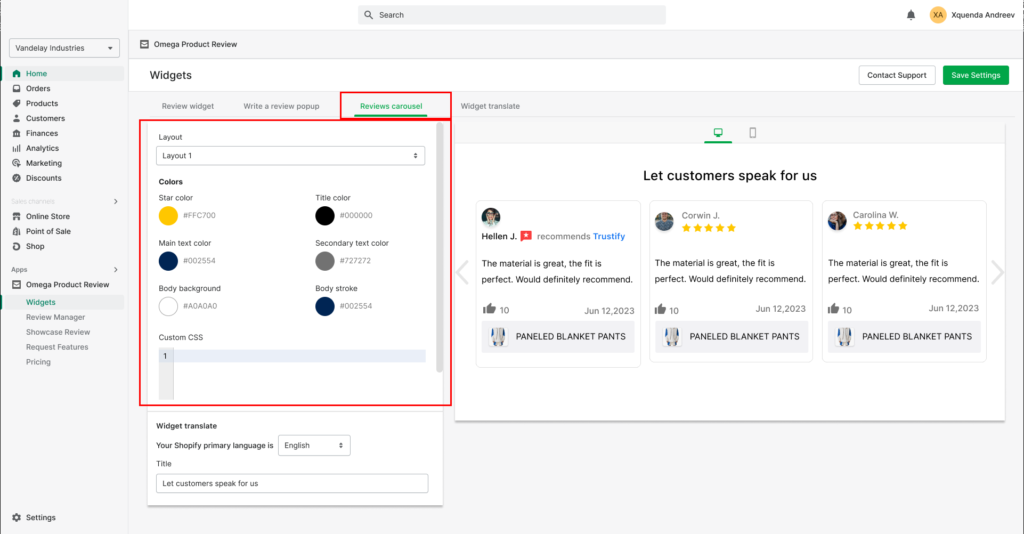Pick the Secondary text color swatch
Screen dimensions: 1024x534
tap(325, 260)
